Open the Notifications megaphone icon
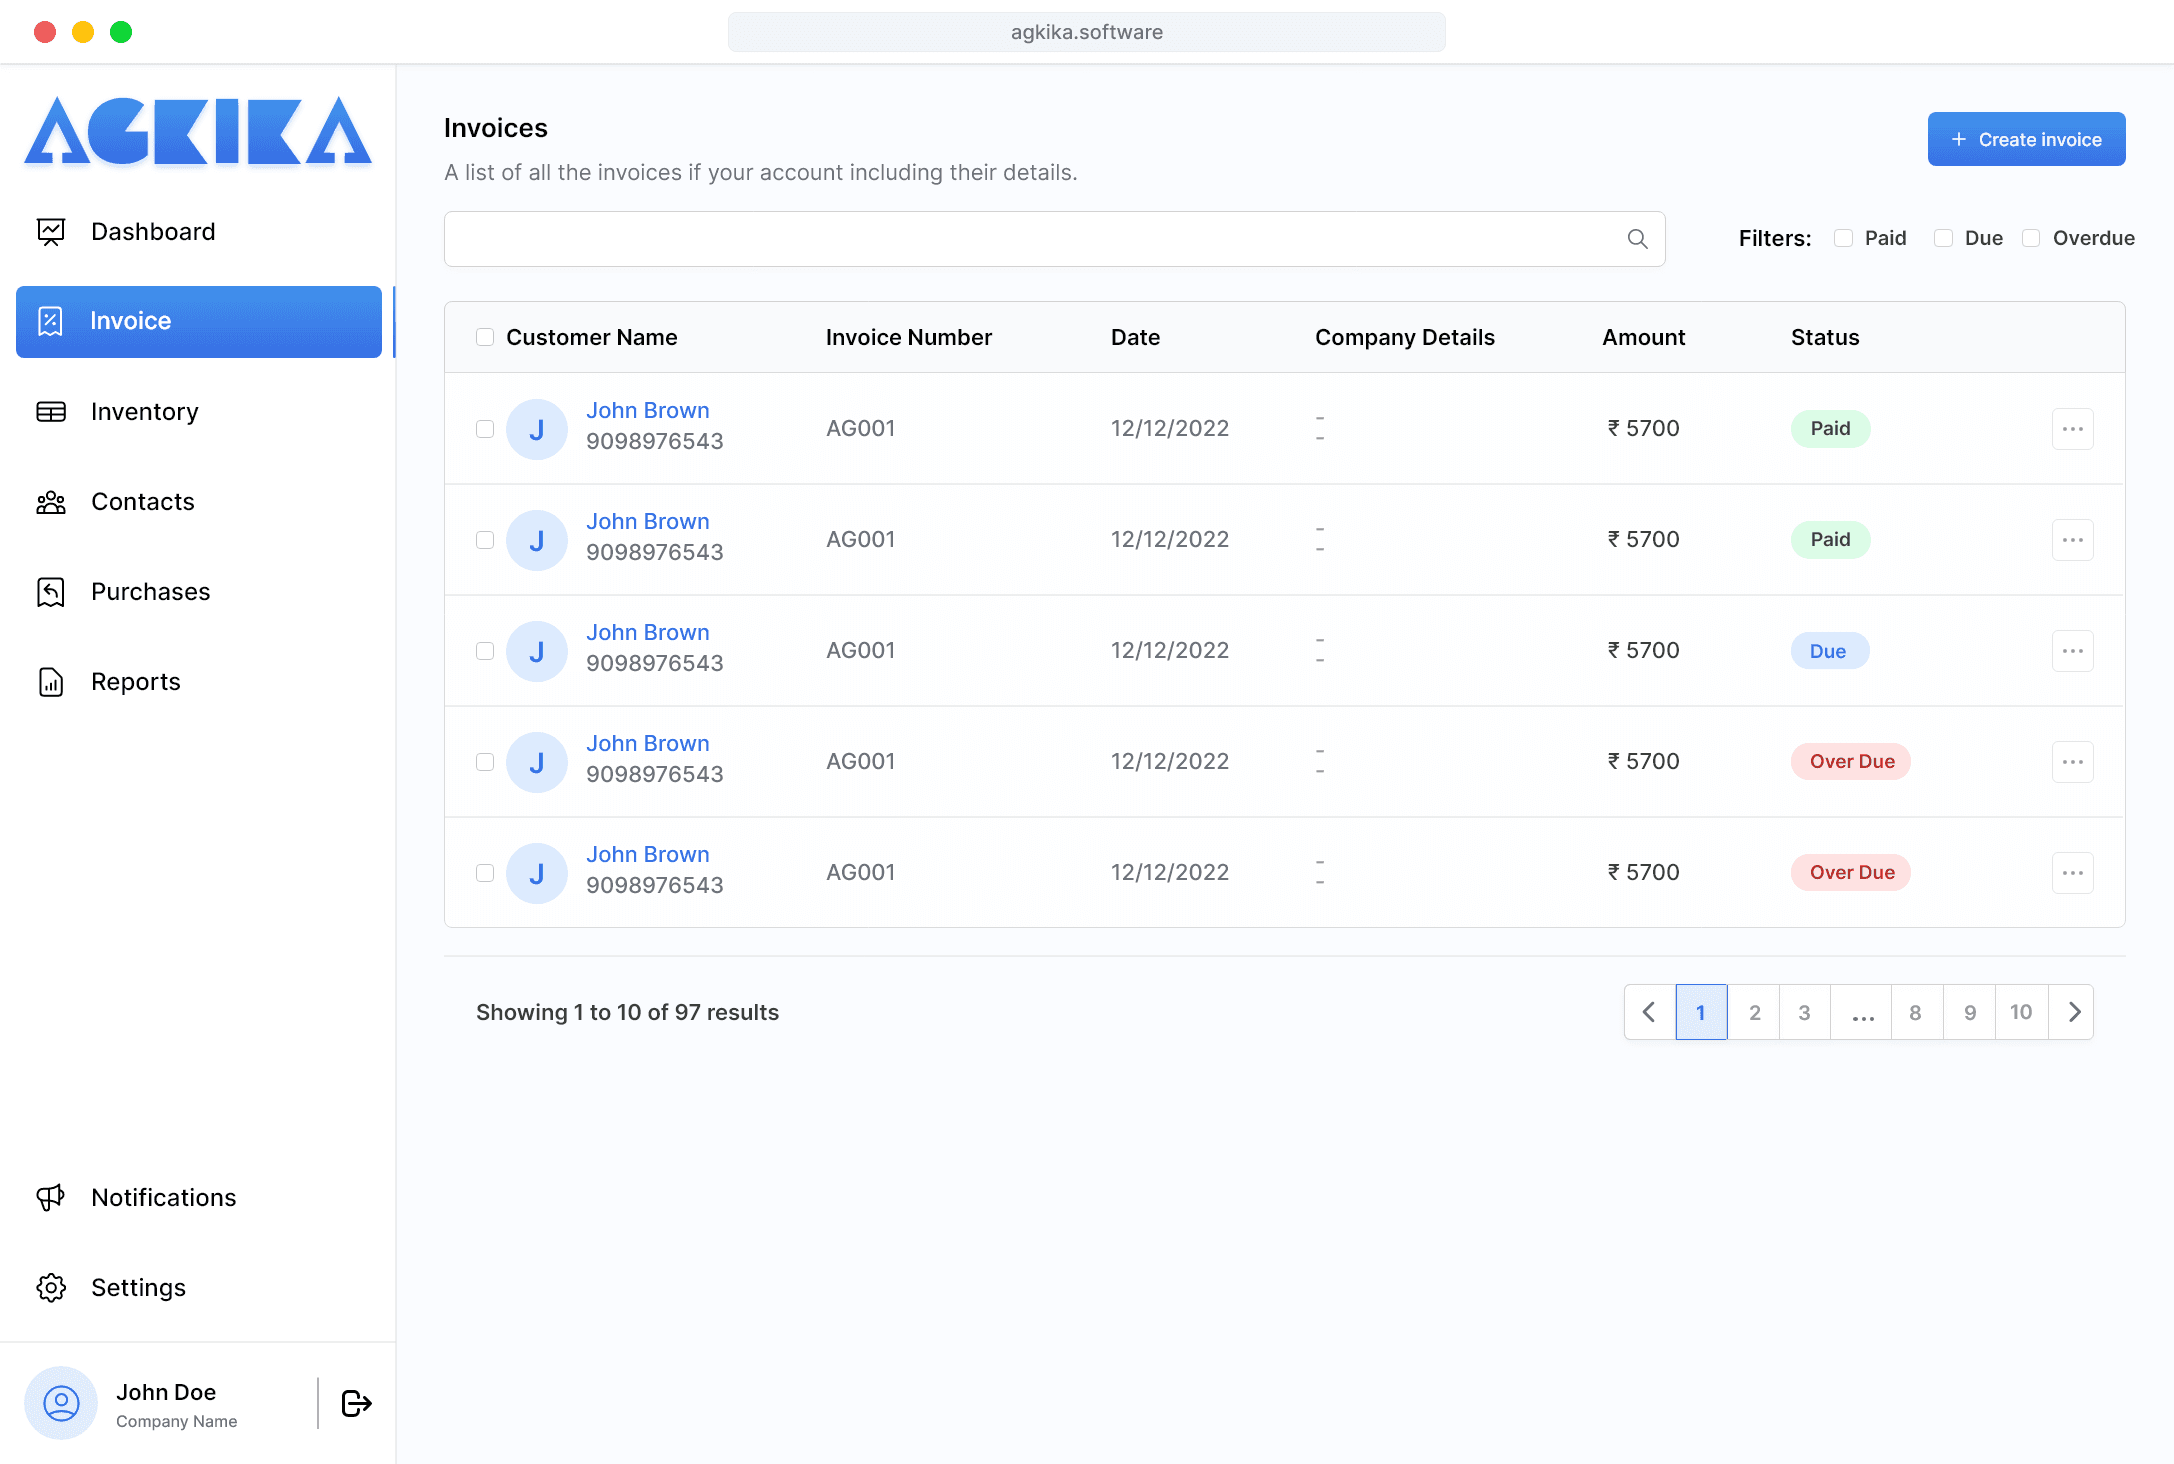 51,1197
